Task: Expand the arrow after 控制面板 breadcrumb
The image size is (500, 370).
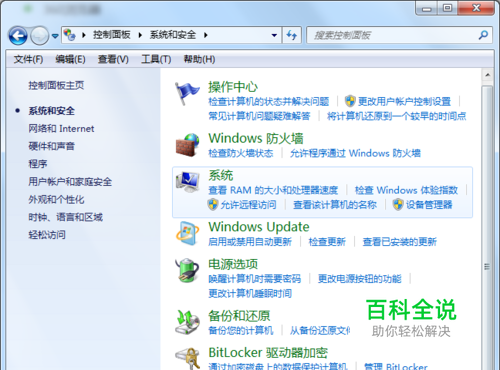Action: (140, 35)
